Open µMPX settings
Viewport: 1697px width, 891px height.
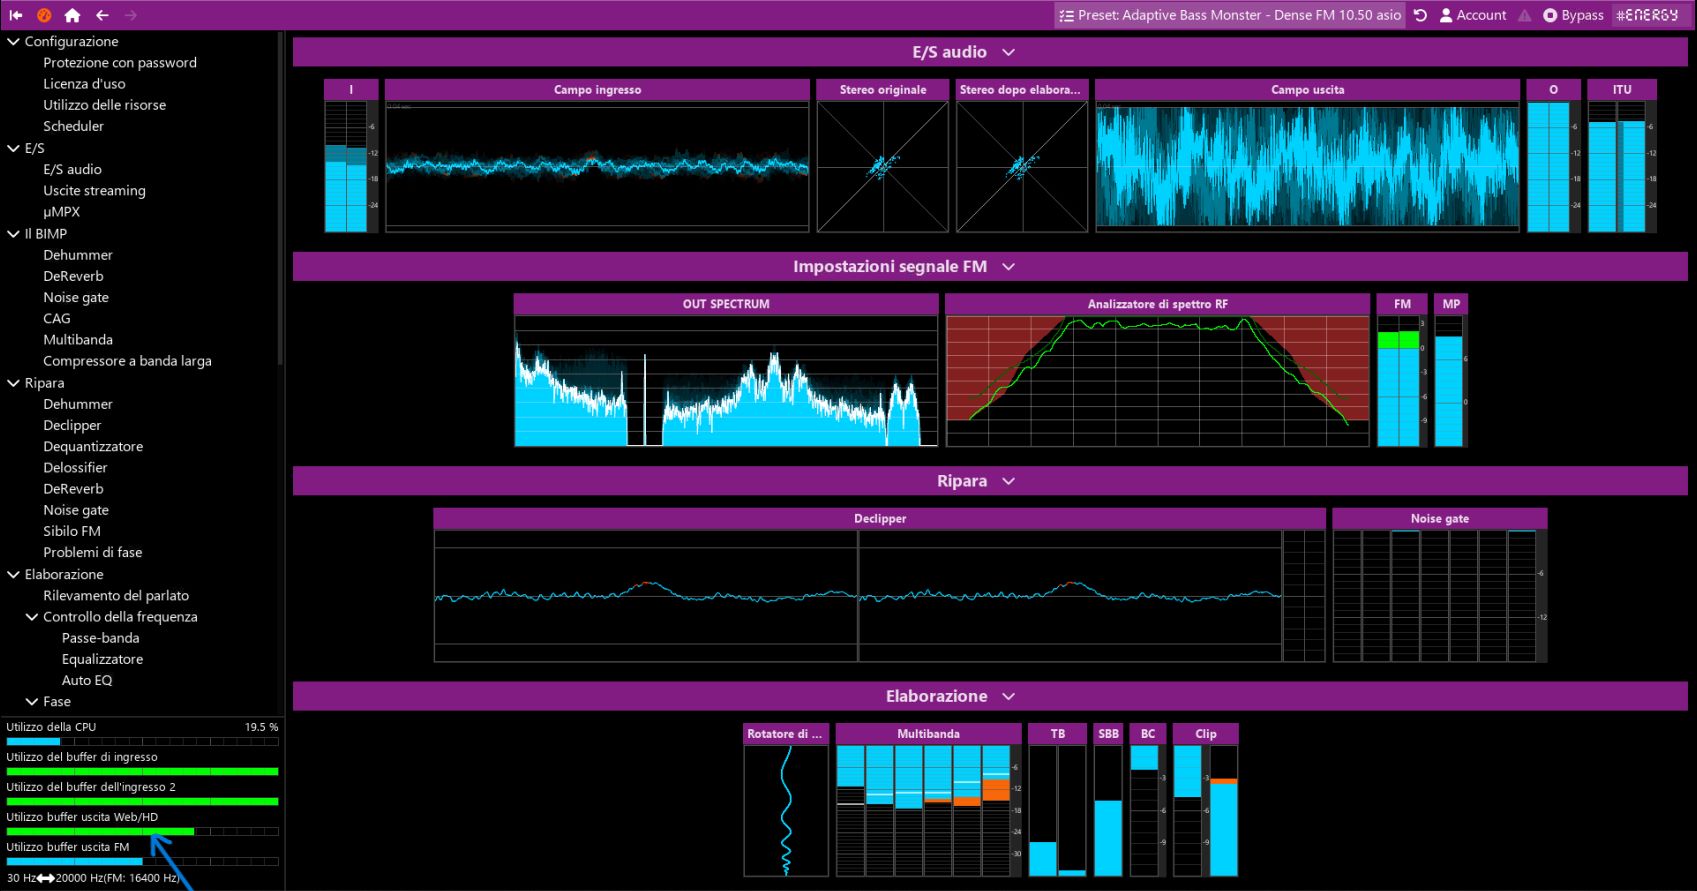point(61,212)
